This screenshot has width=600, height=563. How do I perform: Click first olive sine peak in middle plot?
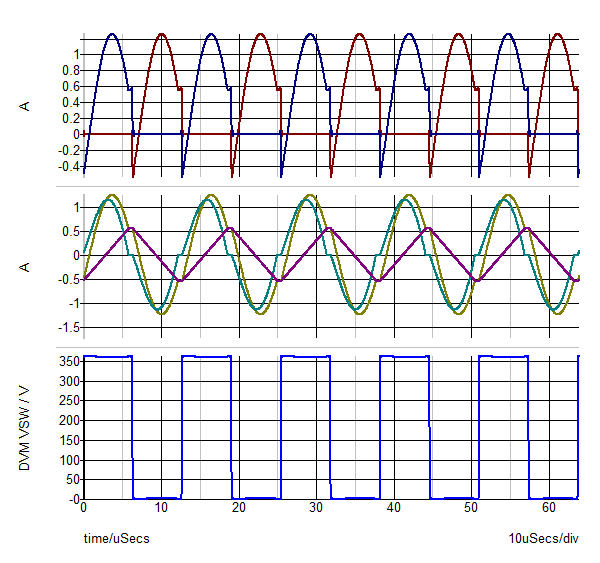(x=113, y=196)
